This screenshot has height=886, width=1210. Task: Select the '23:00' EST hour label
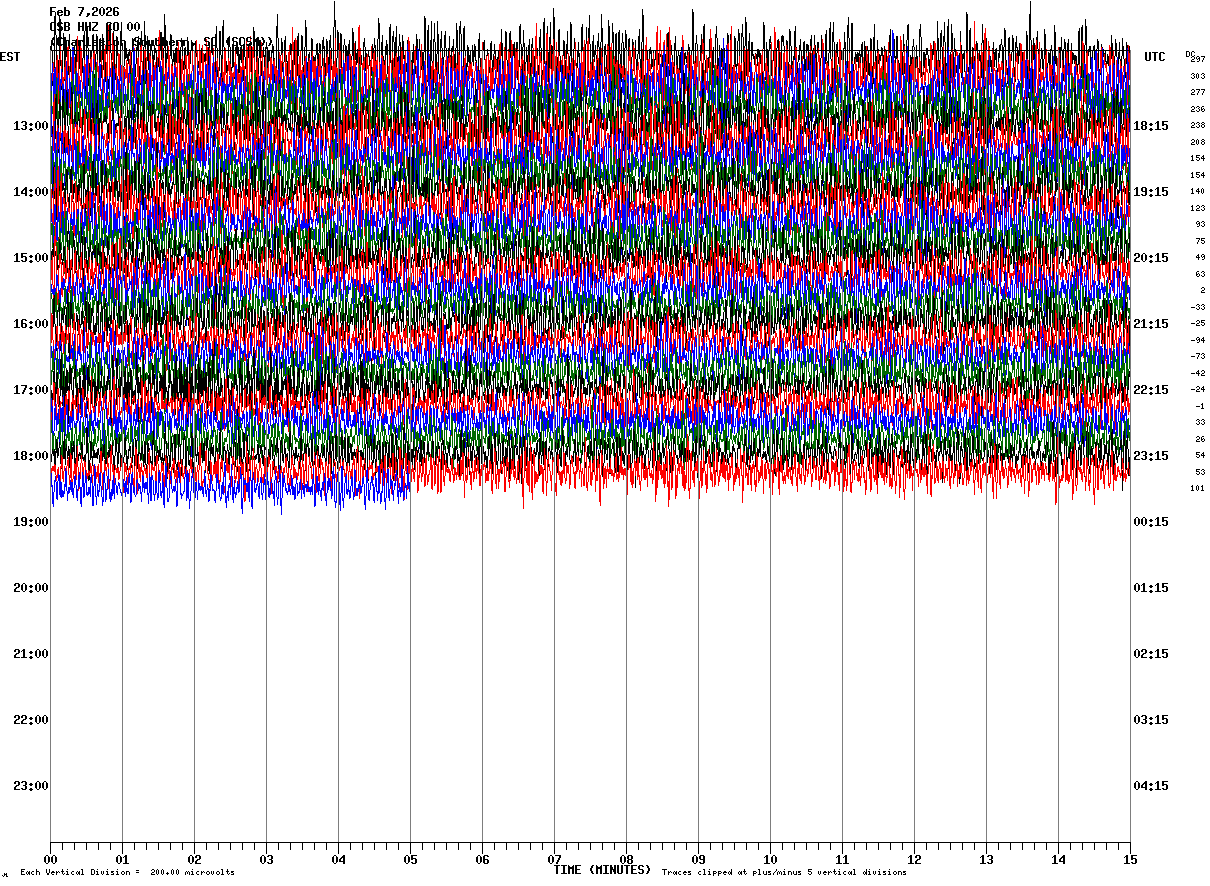tap(31, 786)
